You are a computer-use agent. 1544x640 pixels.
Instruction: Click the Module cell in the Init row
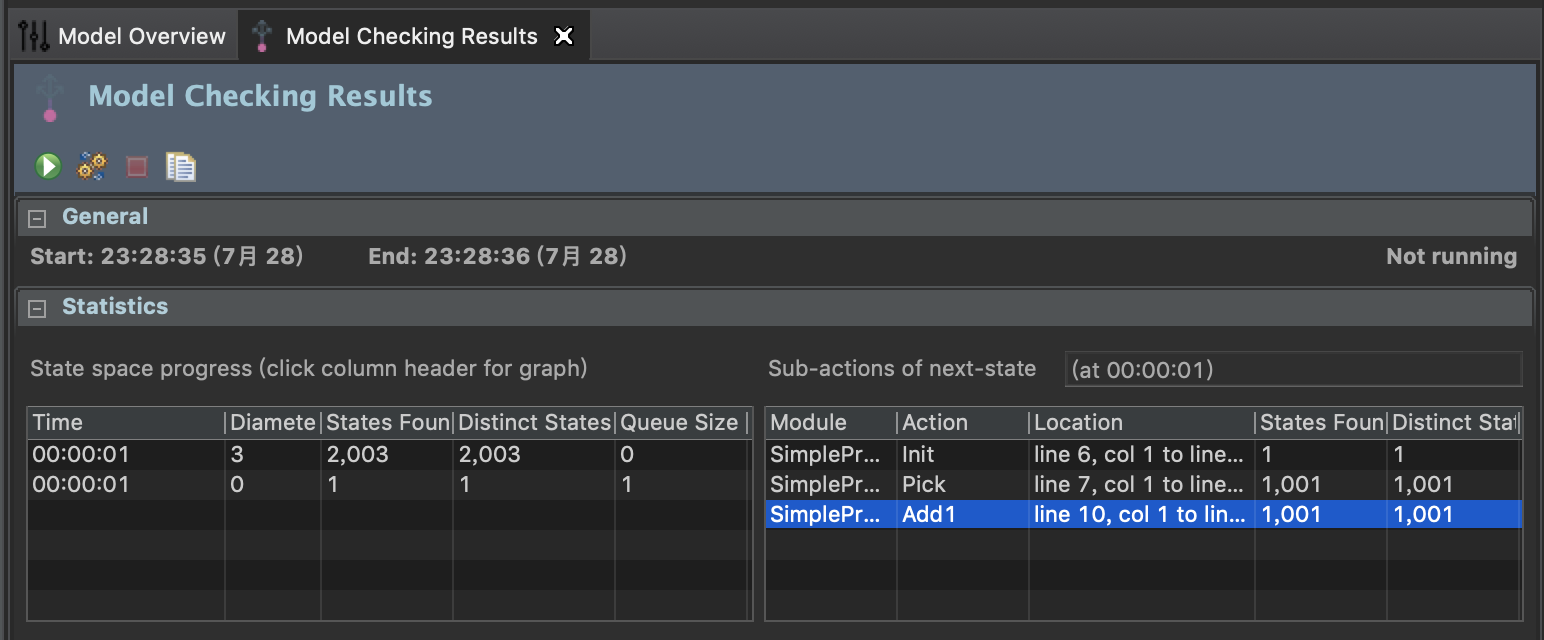[831, 455]
